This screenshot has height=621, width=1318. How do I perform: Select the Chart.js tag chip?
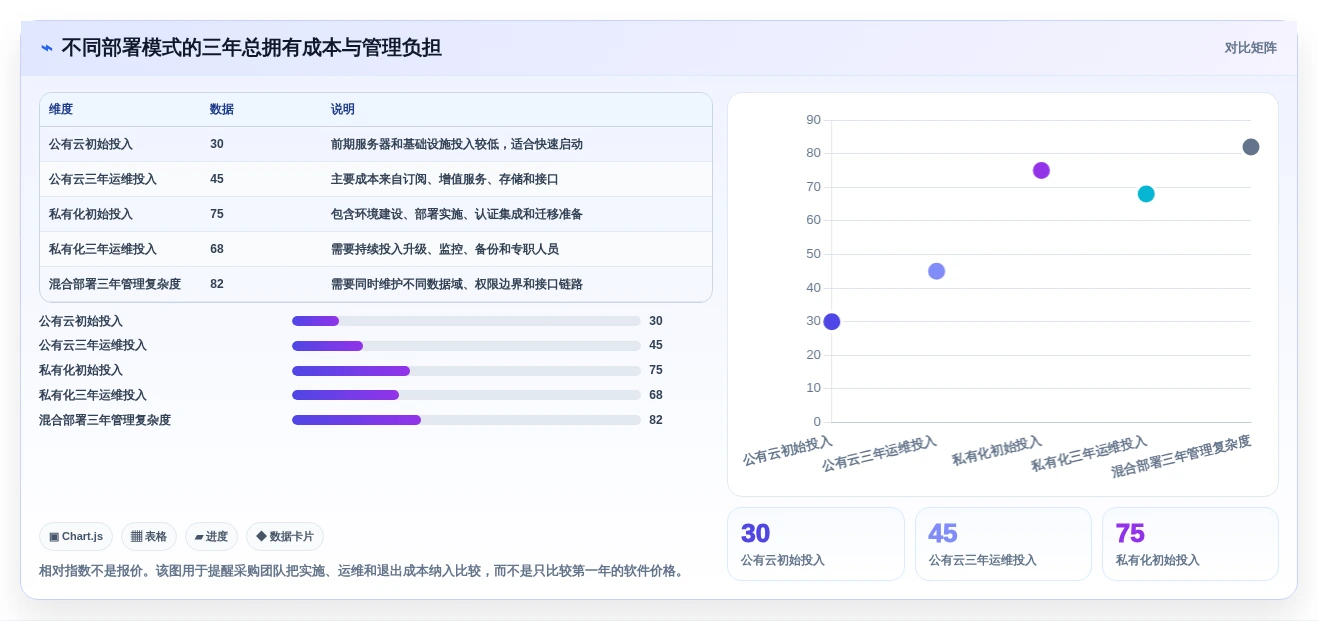(x=76, y=536)
